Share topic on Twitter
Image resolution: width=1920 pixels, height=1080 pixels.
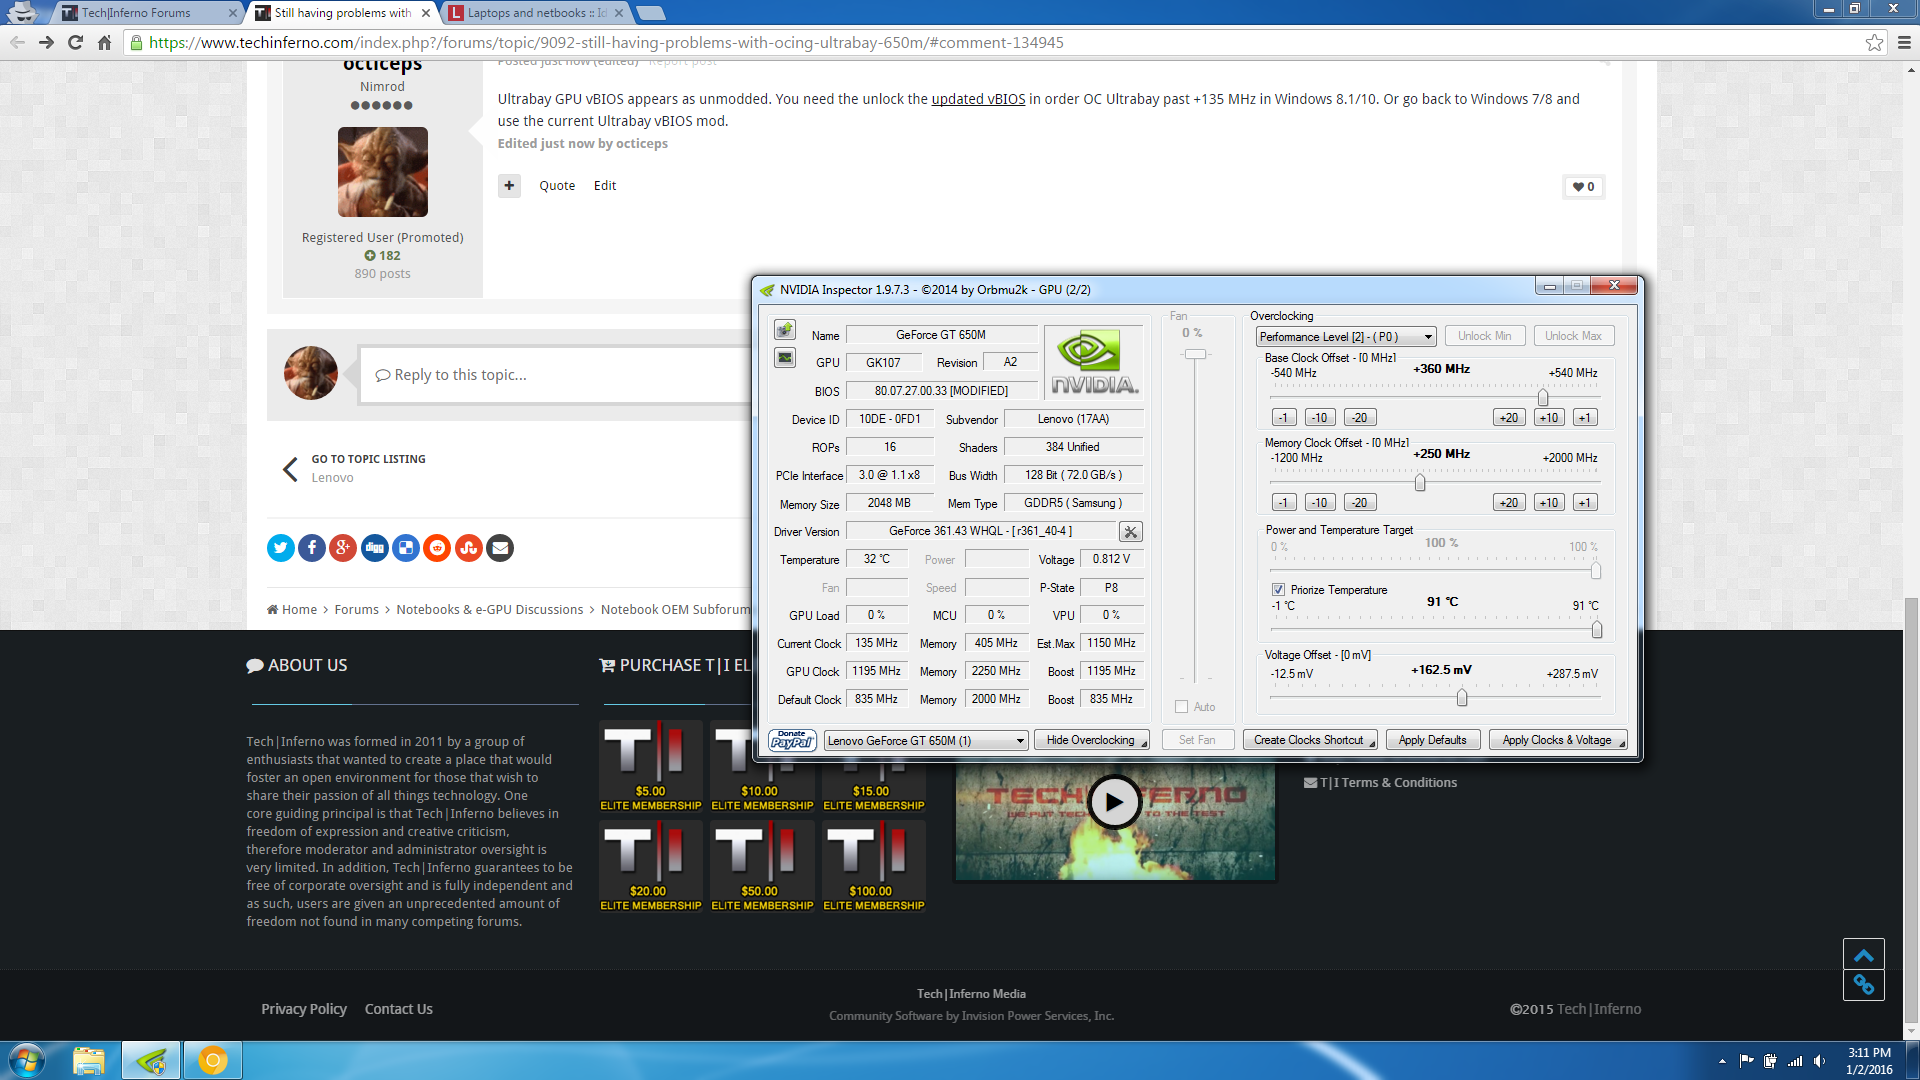pyautogui.click(x=281, y=548)
